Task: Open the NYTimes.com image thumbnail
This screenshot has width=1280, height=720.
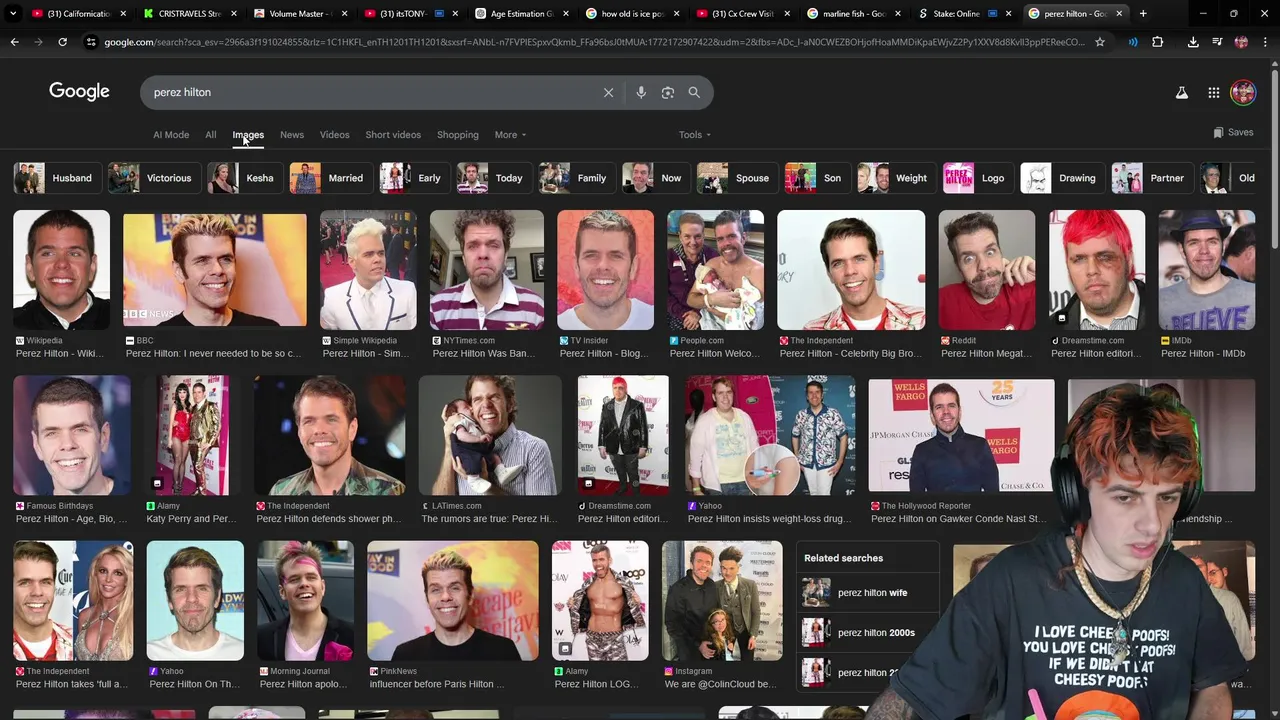Action: pos(487,270)
